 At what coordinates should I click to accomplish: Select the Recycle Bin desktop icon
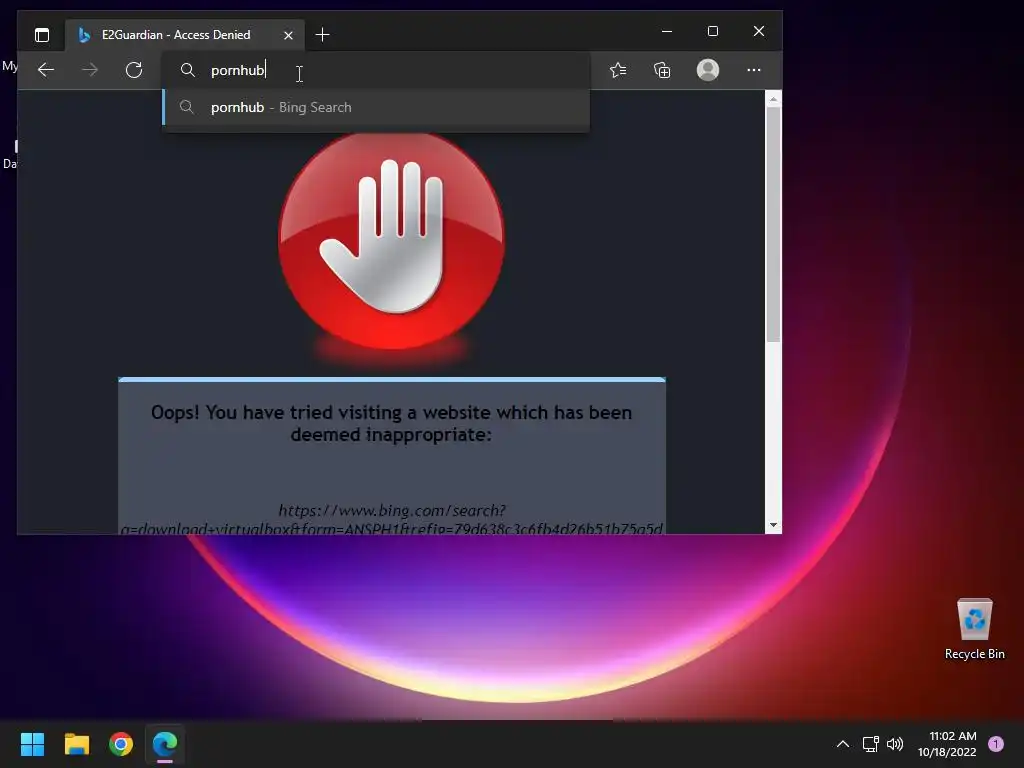click(x=974, y=630)
